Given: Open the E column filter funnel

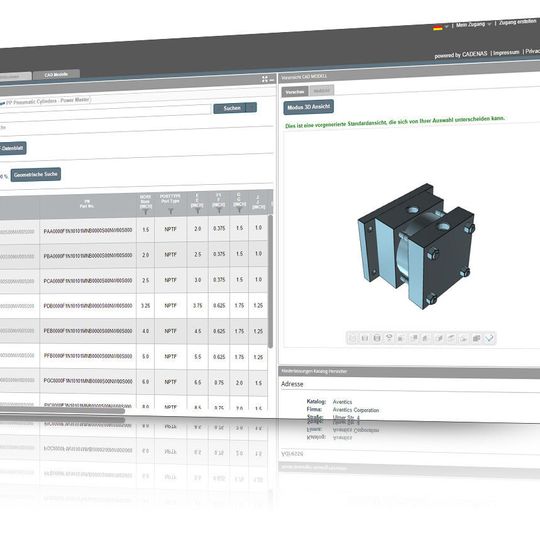Looking at the screenshot, I should click(197, 210).
